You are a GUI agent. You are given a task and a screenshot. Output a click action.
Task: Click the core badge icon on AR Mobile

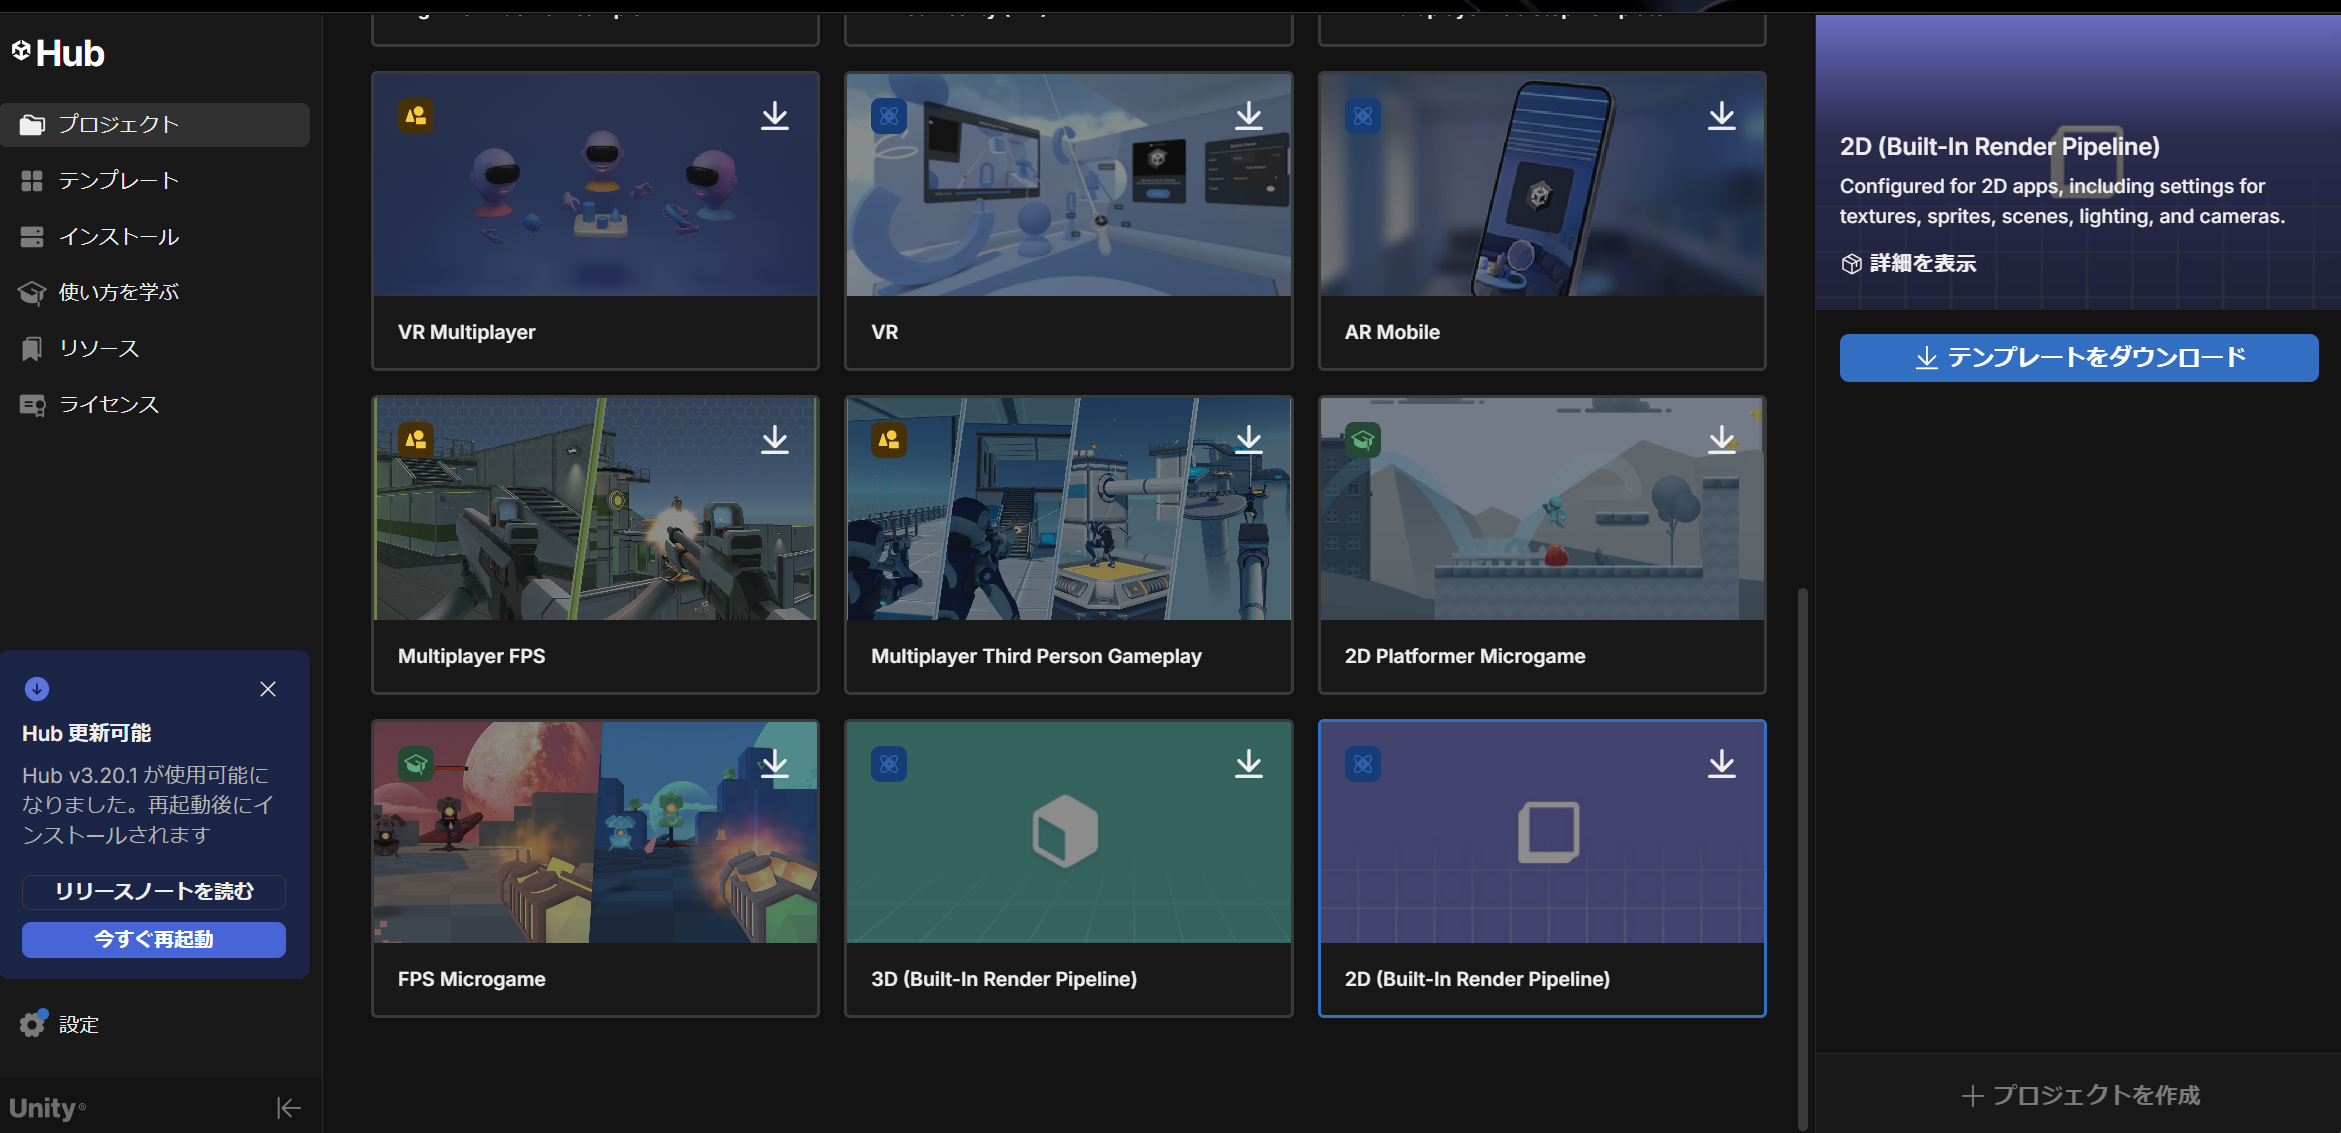pyautogui.click(x=1363, y=116)
